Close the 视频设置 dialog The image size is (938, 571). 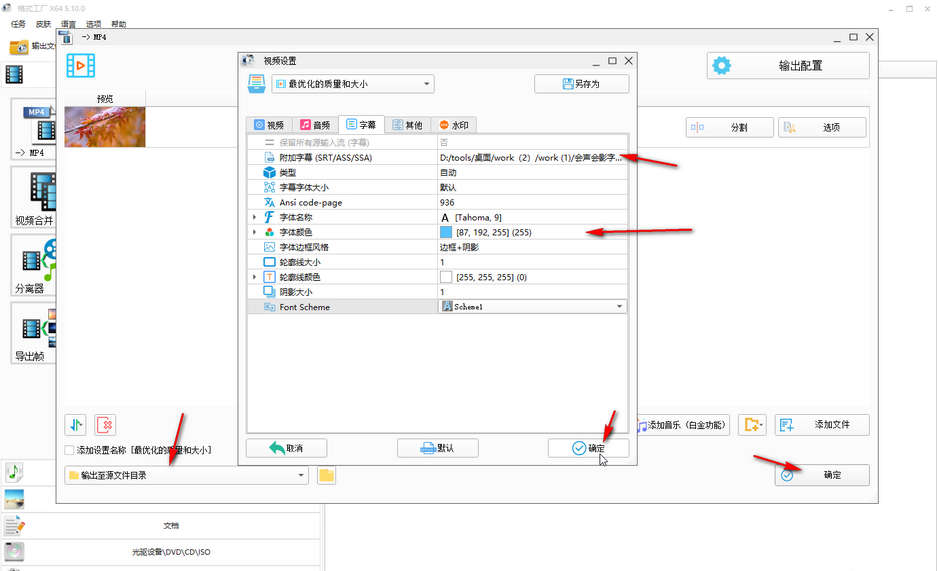click(628, 60)
